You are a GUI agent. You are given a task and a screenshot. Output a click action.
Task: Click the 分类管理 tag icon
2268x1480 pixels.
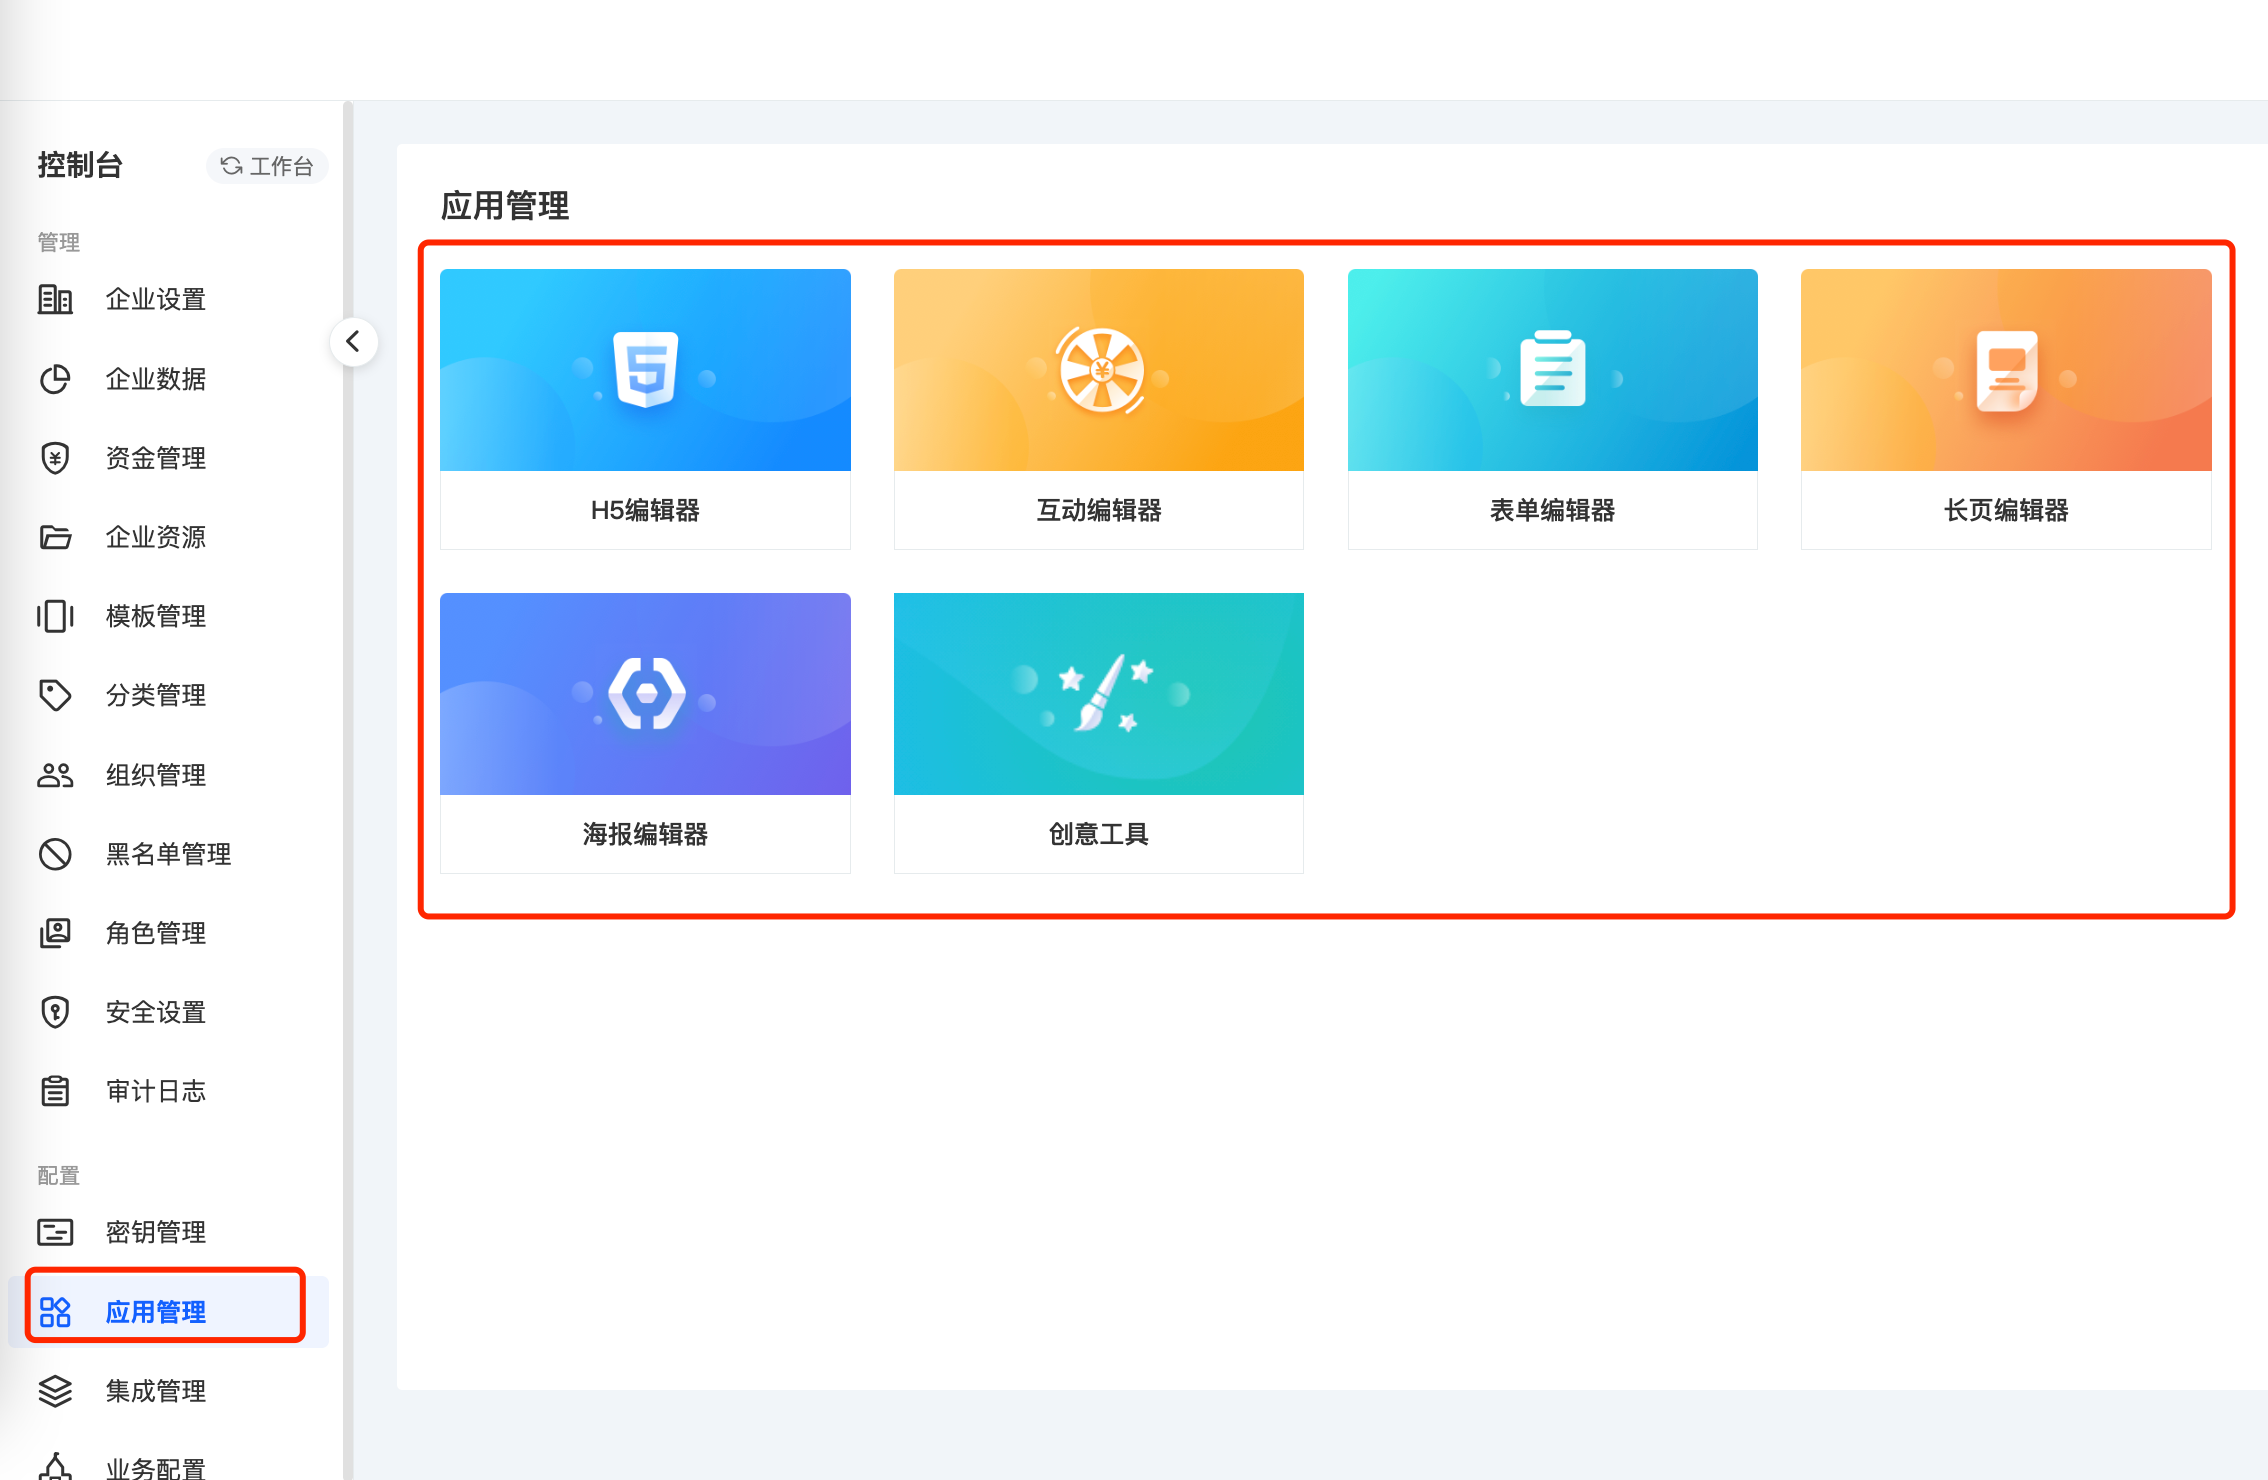coord(55,695)
